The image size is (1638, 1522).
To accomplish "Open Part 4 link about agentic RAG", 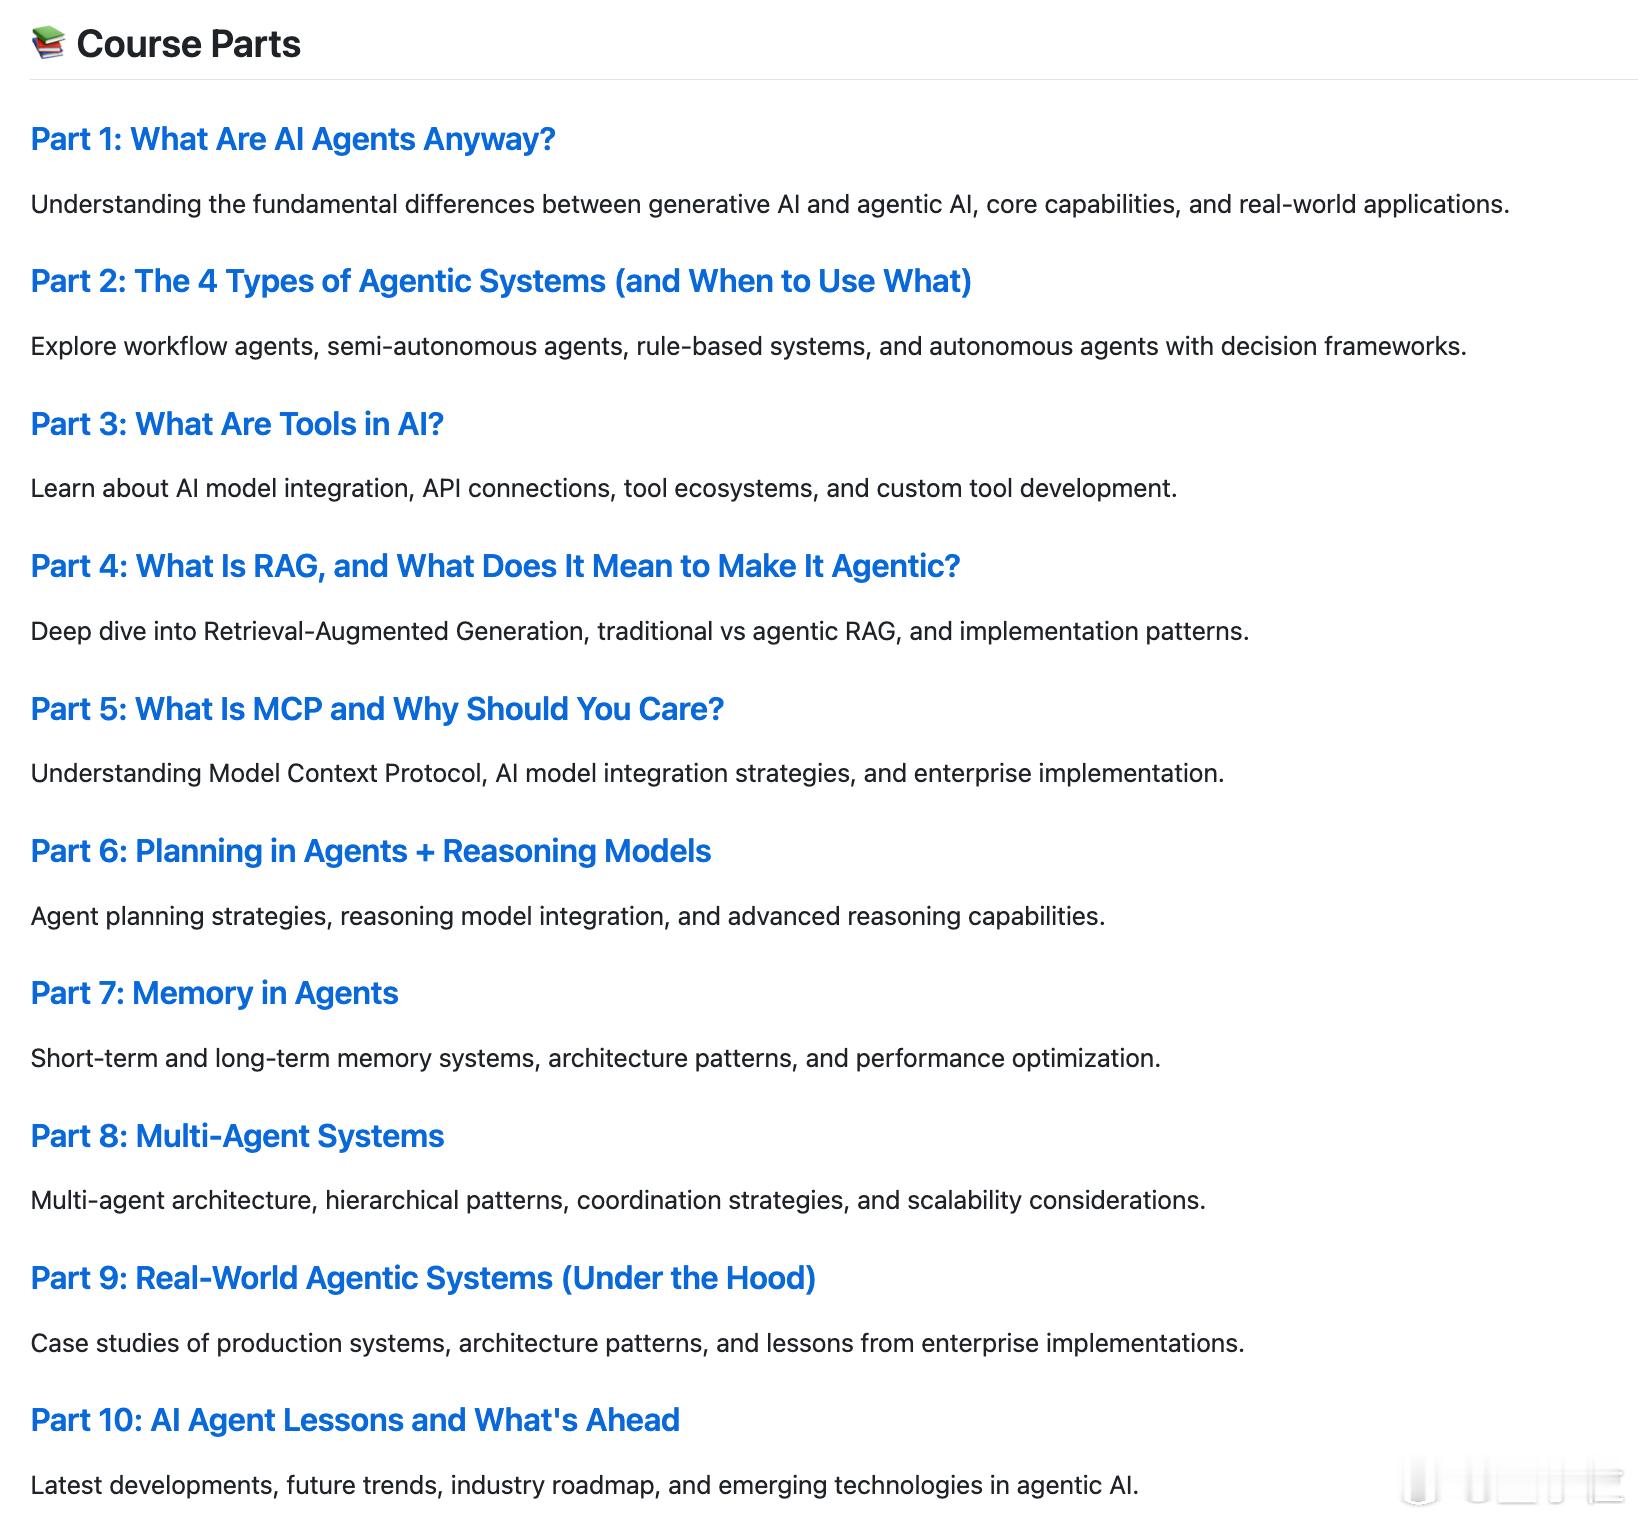I will click(x=495, y=566).
